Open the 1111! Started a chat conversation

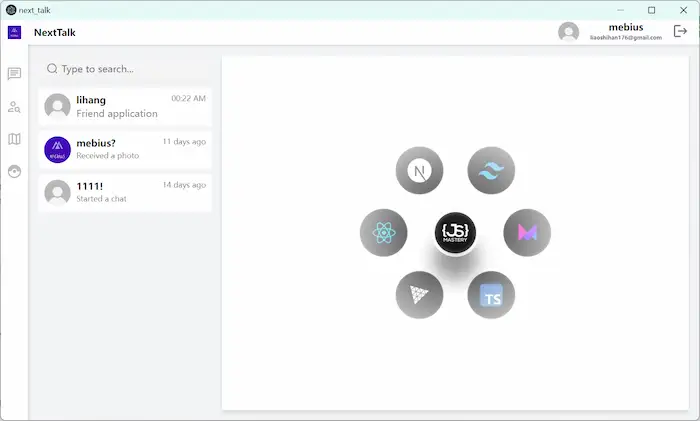pos(125,193)
